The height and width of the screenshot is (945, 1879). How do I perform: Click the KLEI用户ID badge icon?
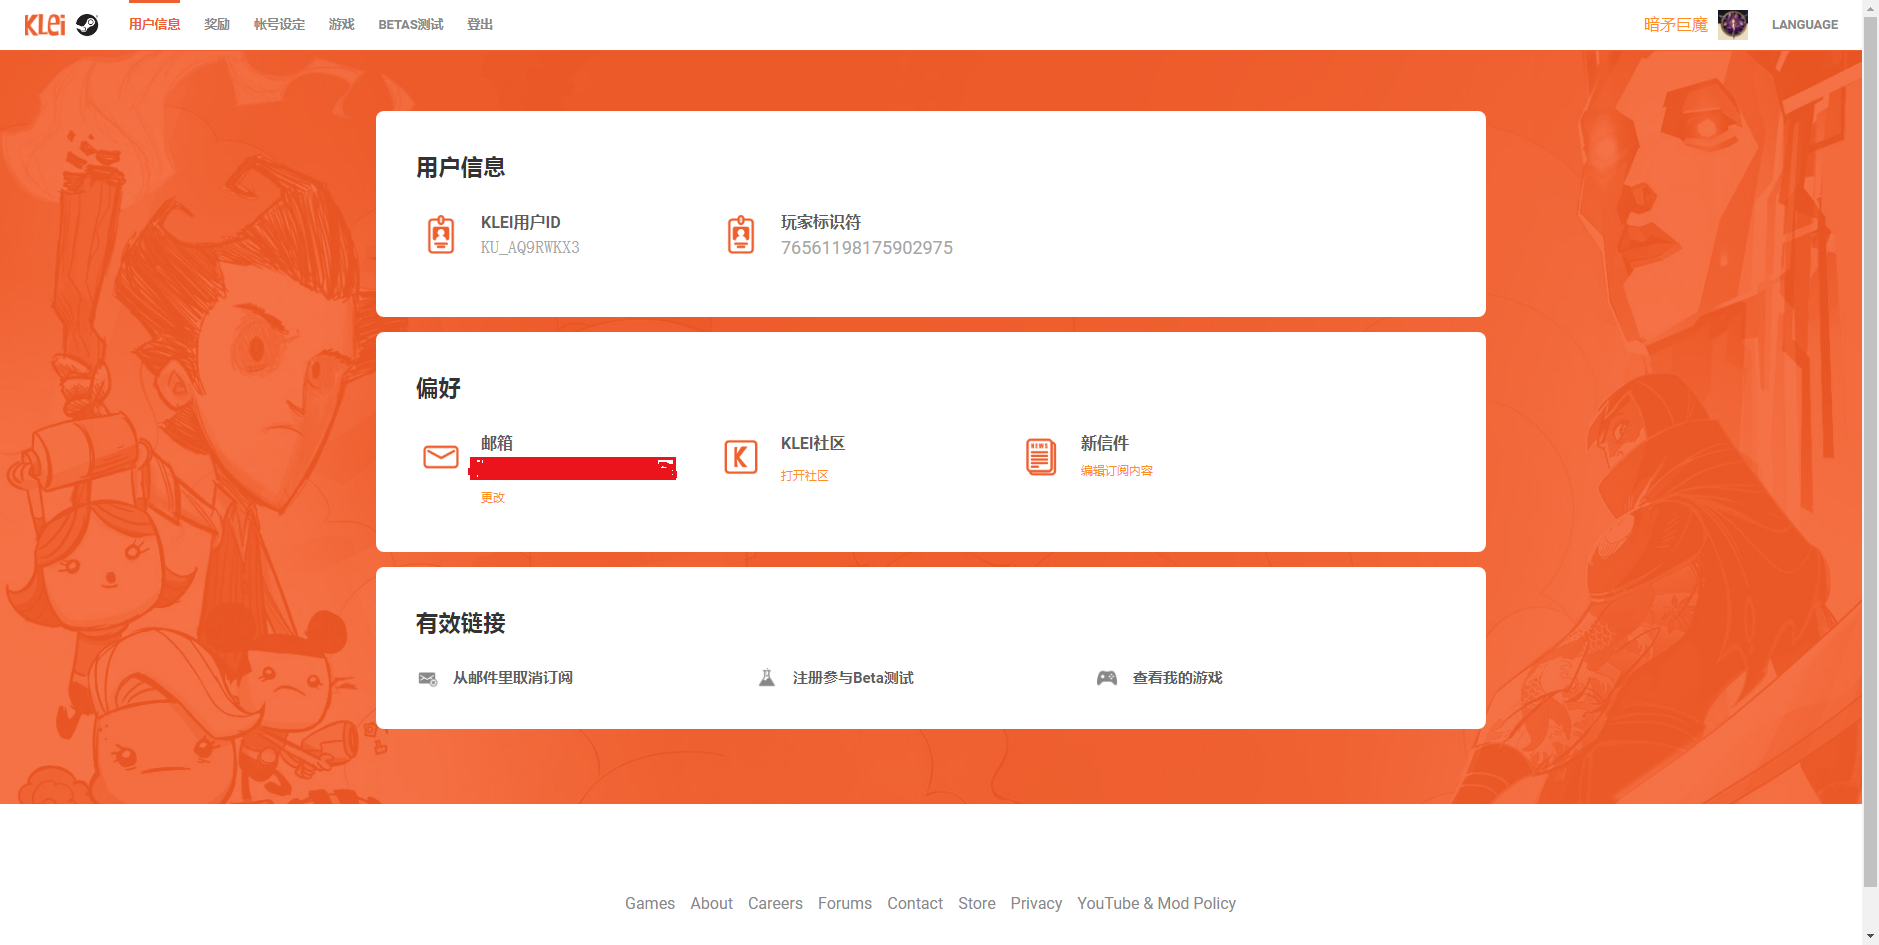click(441, 235)
